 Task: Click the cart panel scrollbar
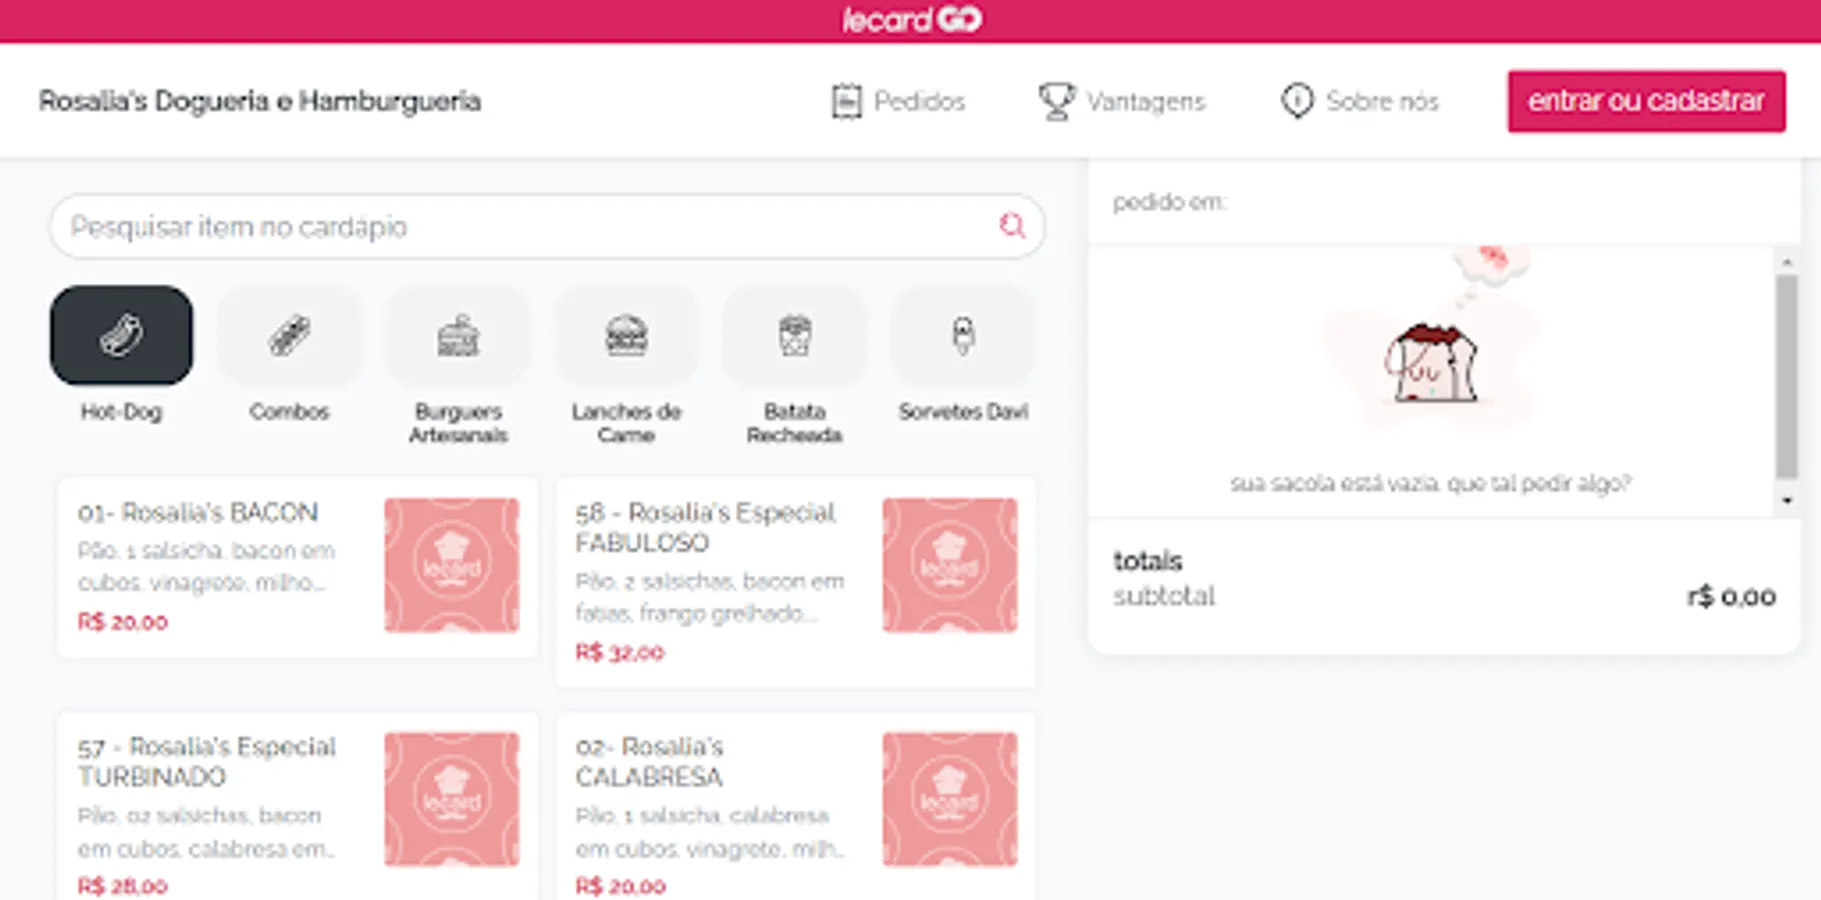pyautogui.click(x=1788, y=380)
